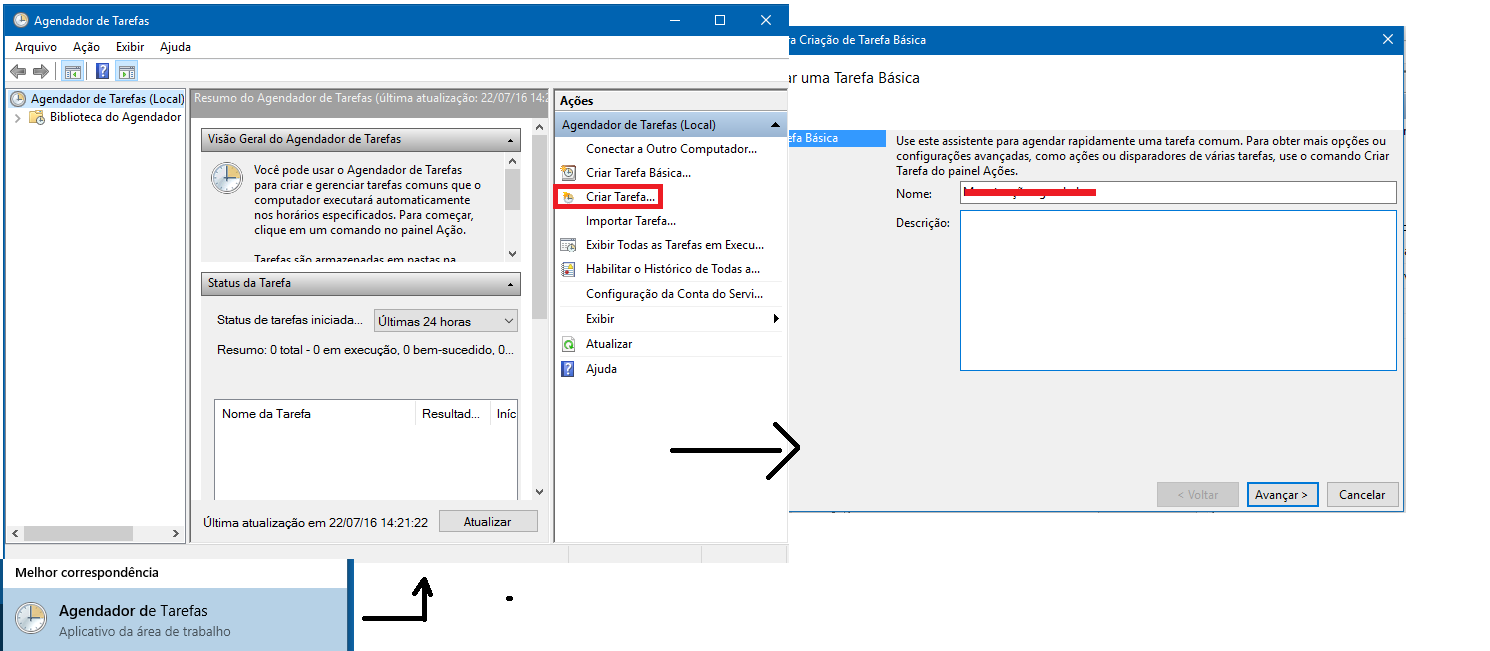Toggle the console tree toolbar icon

(x=72, y=71)
